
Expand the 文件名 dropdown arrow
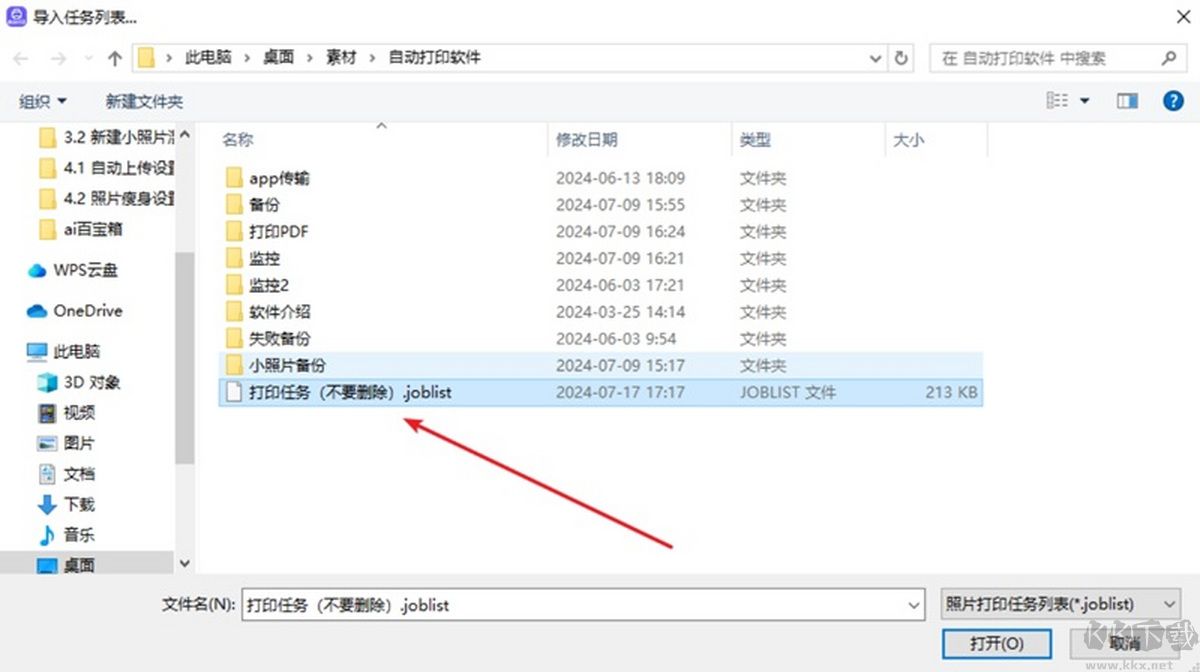pyautogui.click(x=913, y=605)
